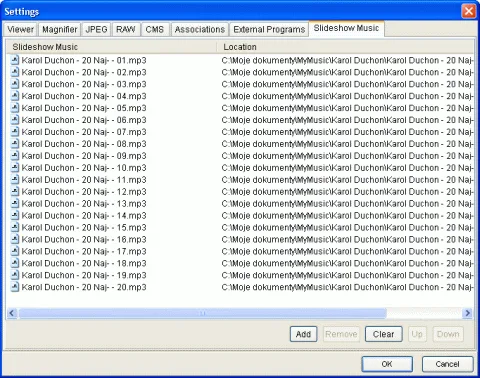Click the disabled Up button
480x378 pixels.
[417, 334]
